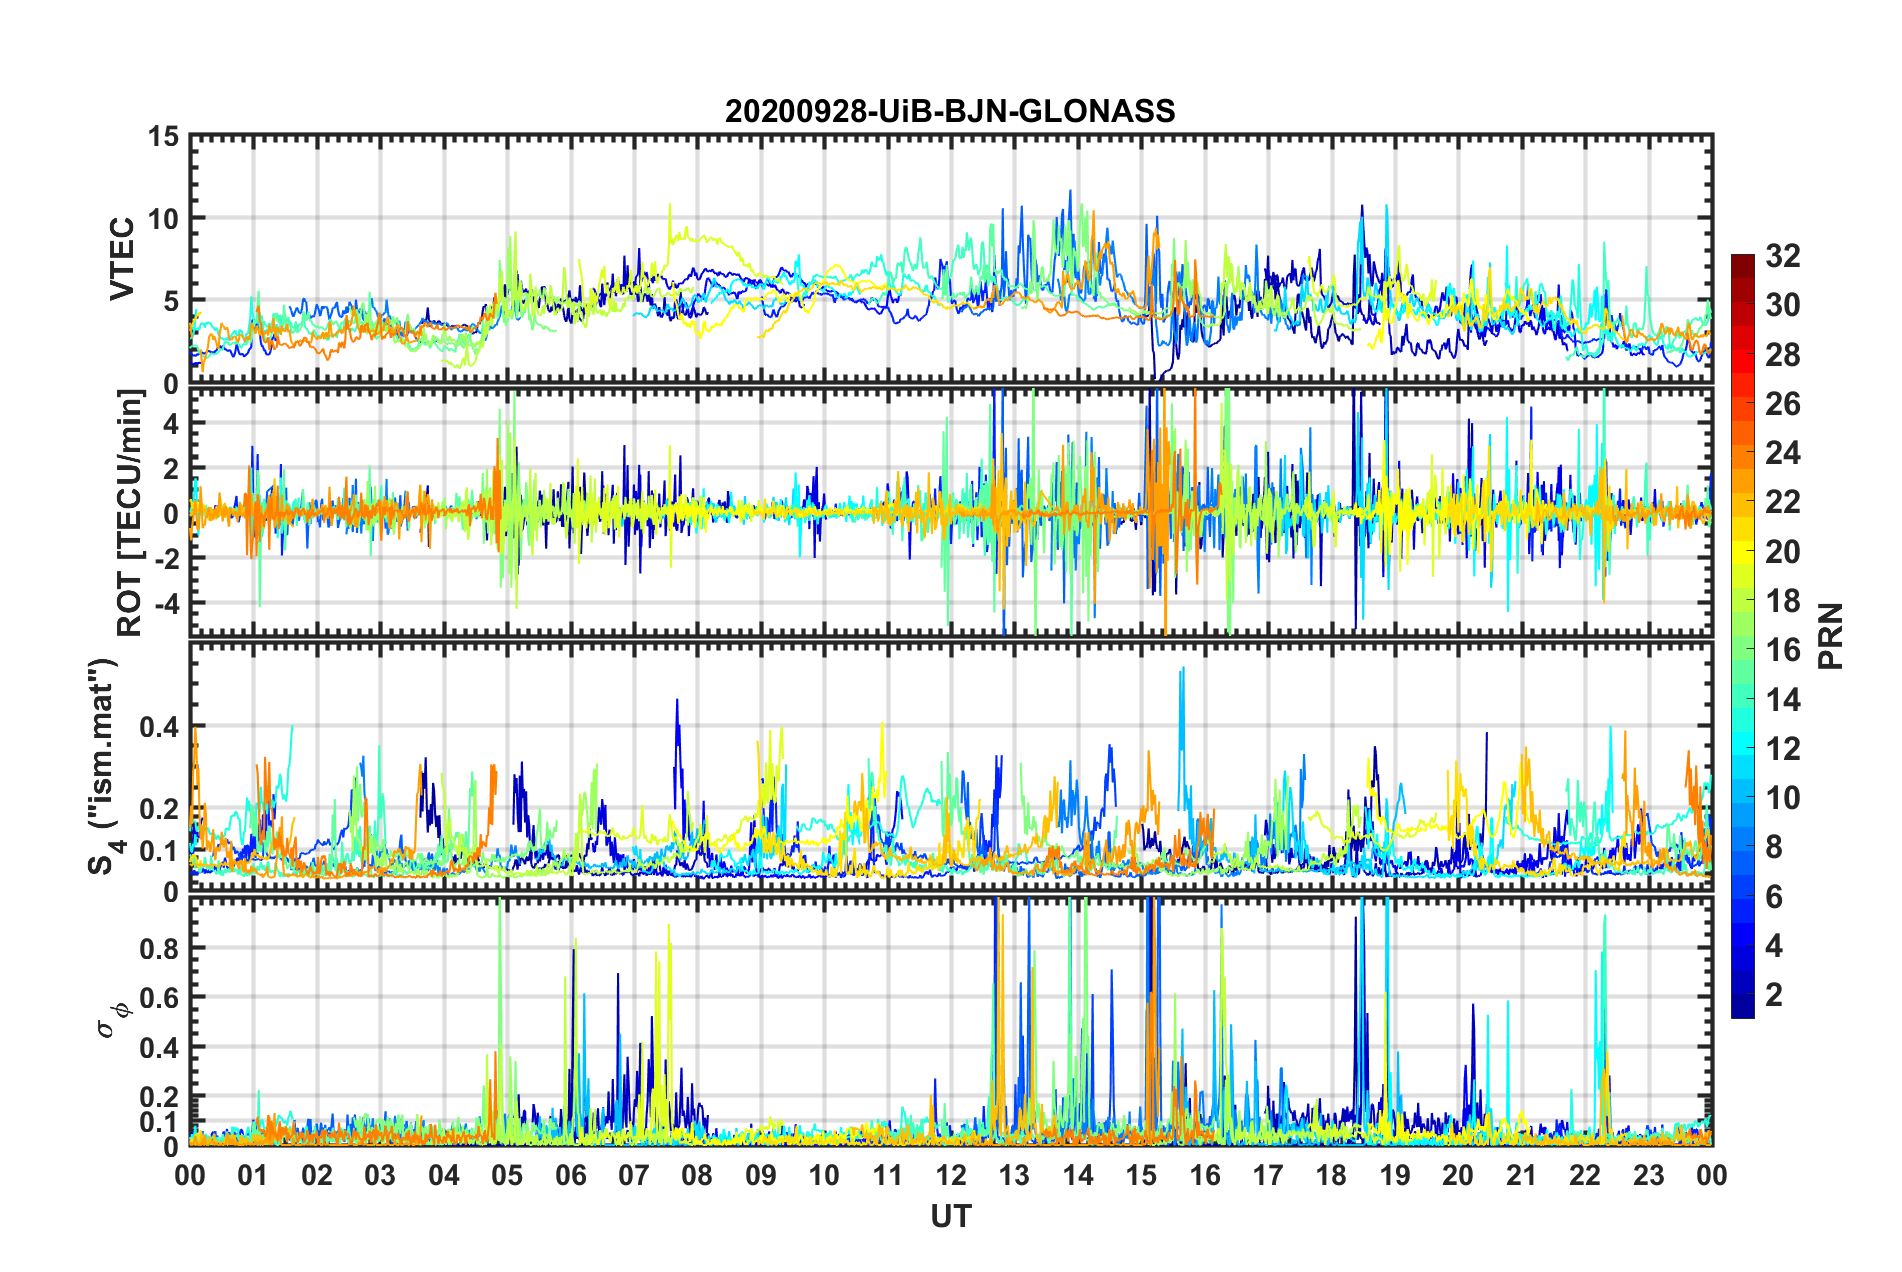Image resolution: width=1902 pixels, height=1272 pixels.
Task: Click colorbar tick label 28
Action: coord(1782,355)
